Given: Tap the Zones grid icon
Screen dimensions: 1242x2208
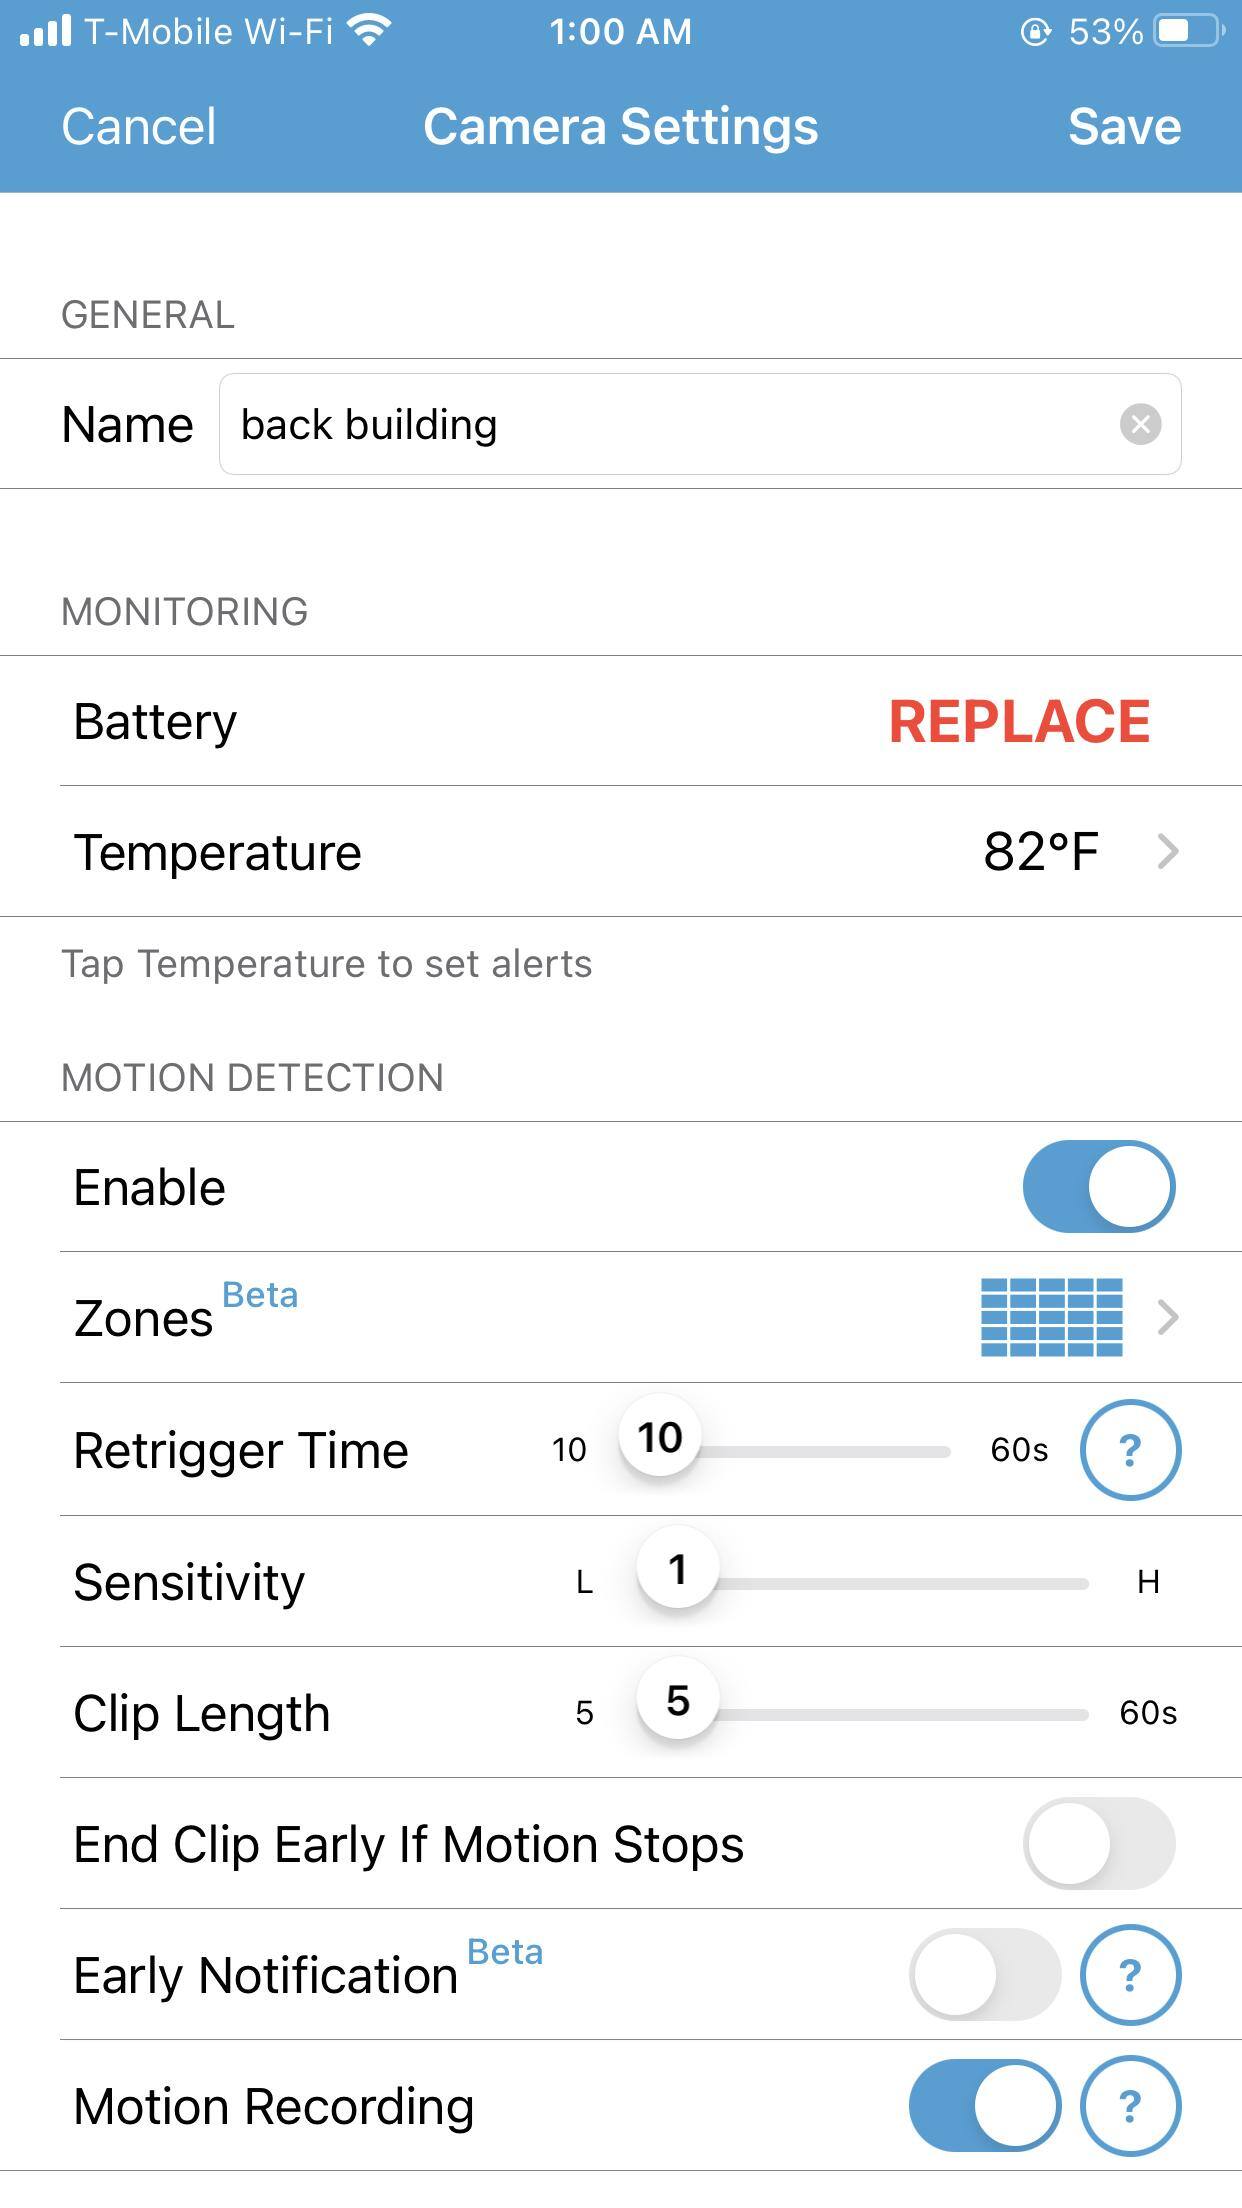Looking at the screenshot, I should pos(1052,1317).
